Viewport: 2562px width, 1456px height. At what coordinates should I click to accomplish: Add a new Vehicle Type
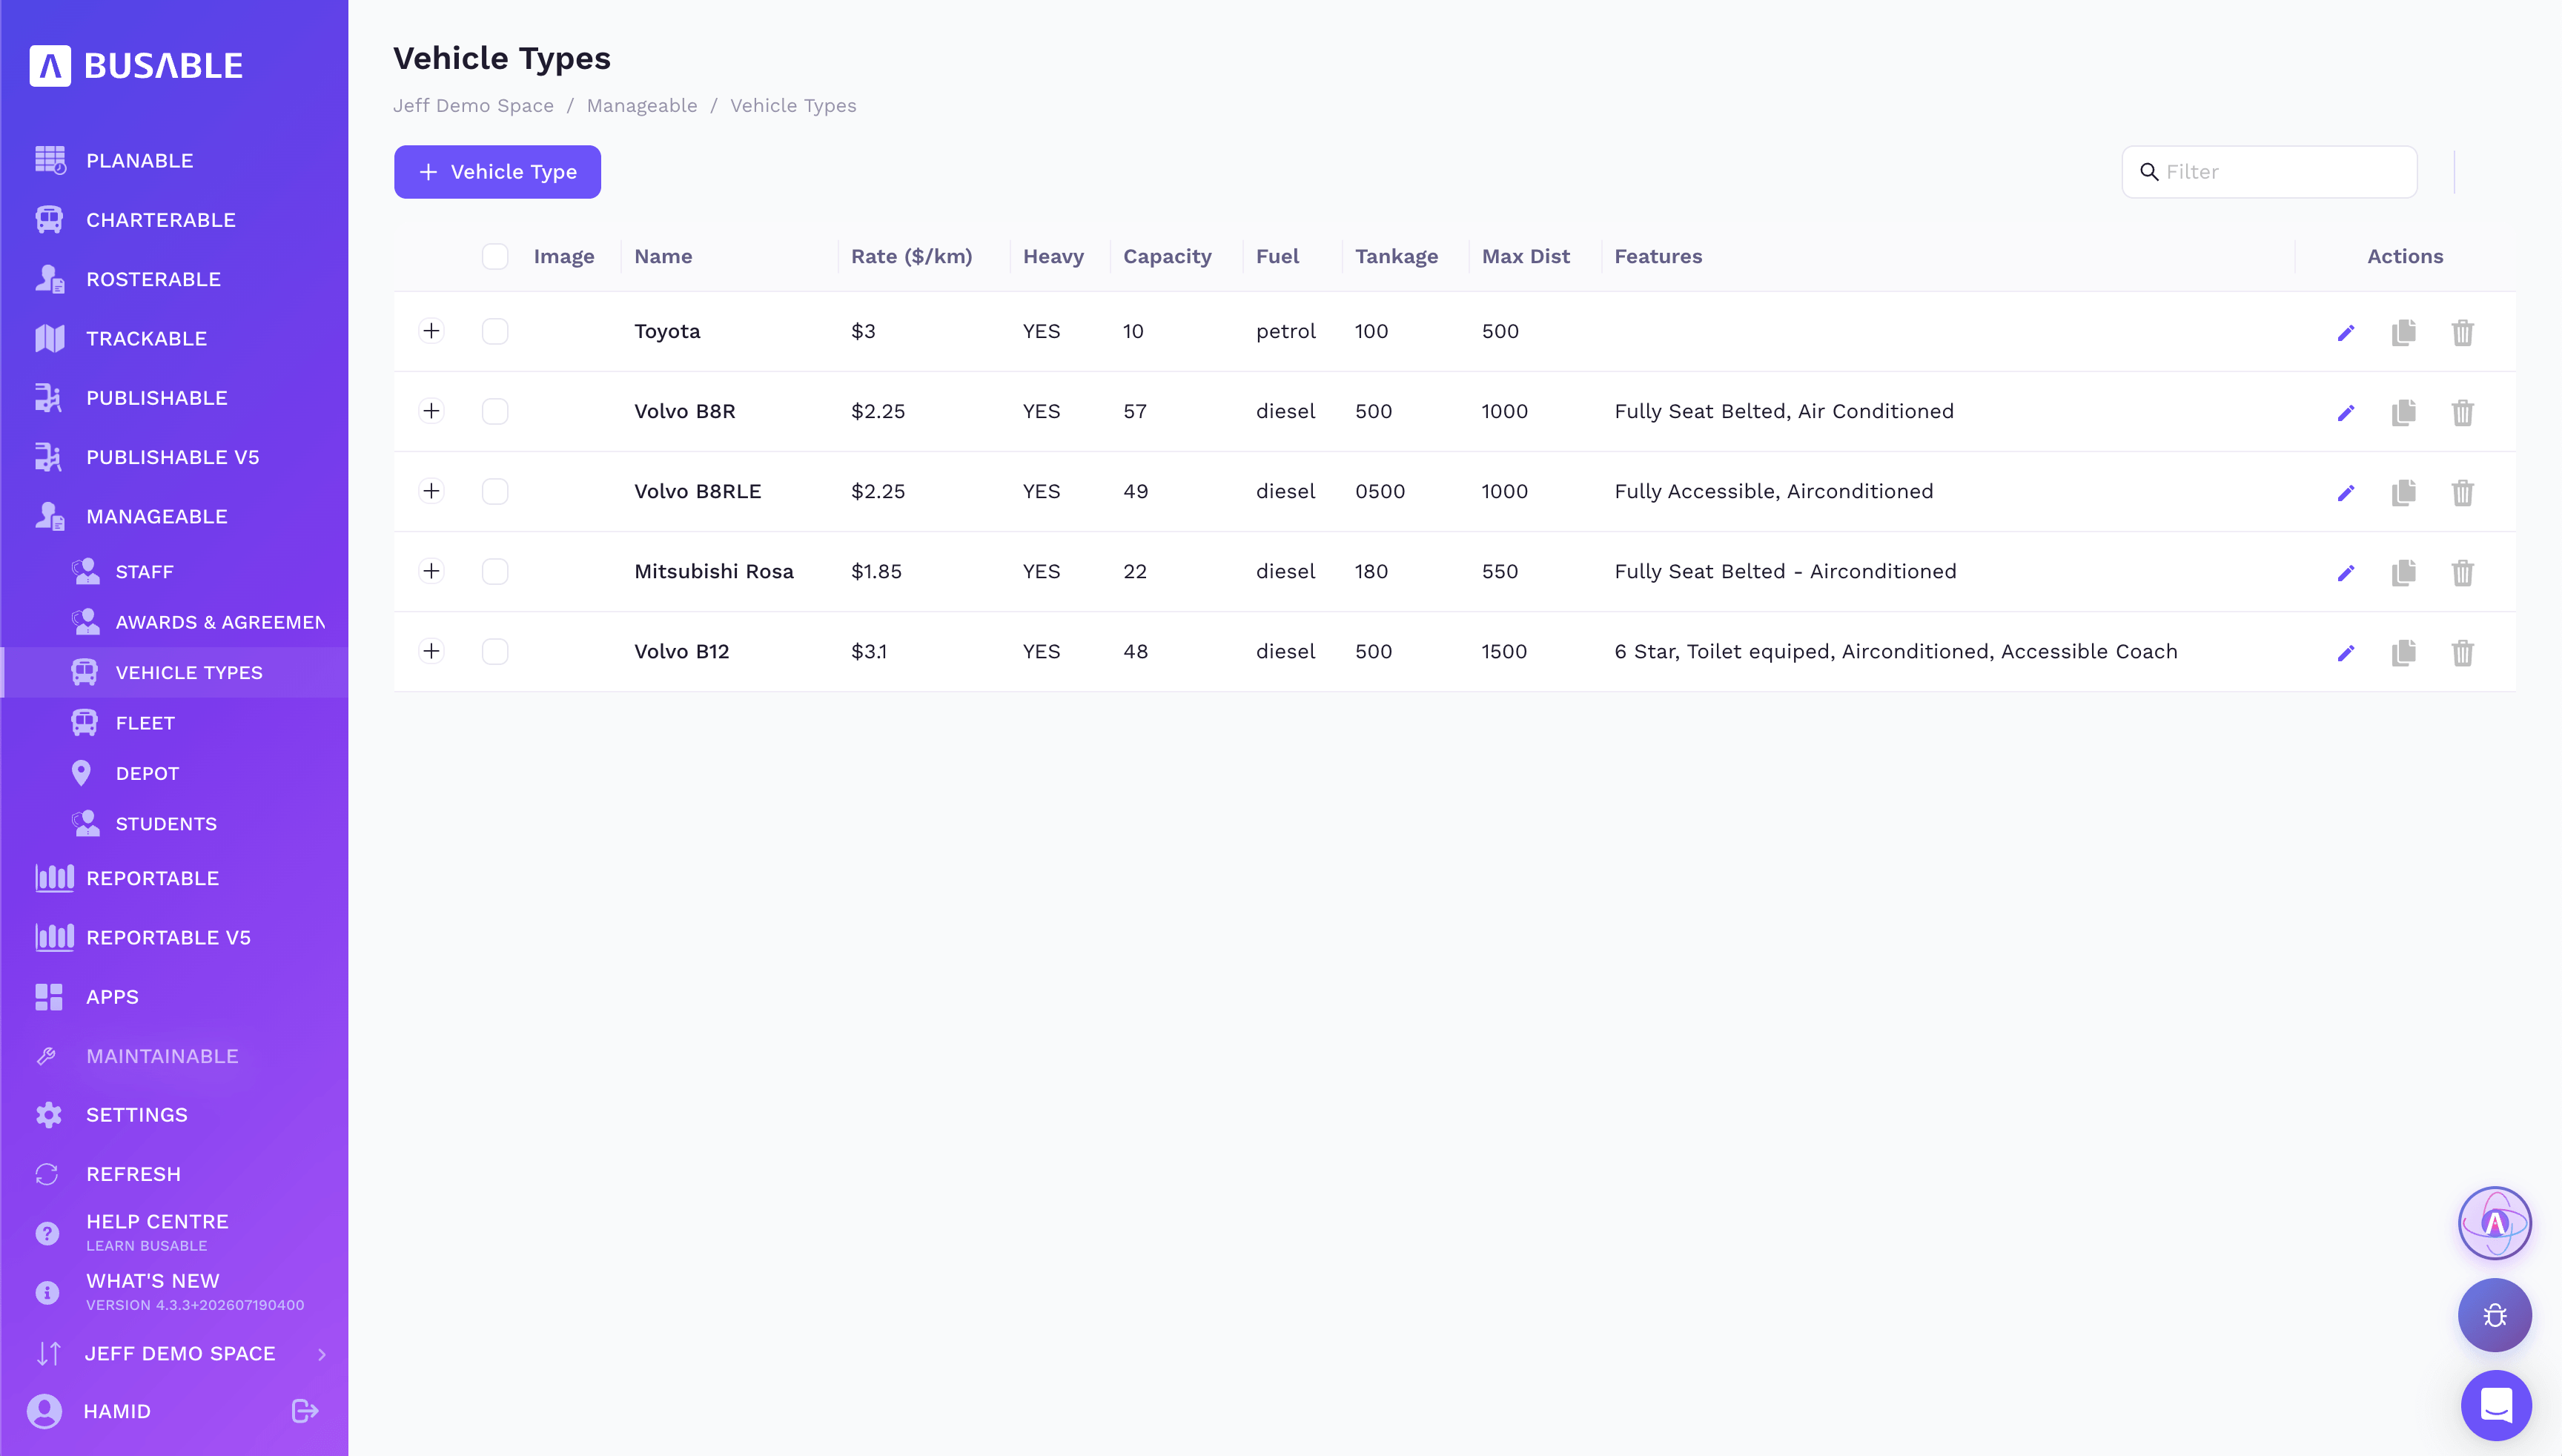[497, 172]
